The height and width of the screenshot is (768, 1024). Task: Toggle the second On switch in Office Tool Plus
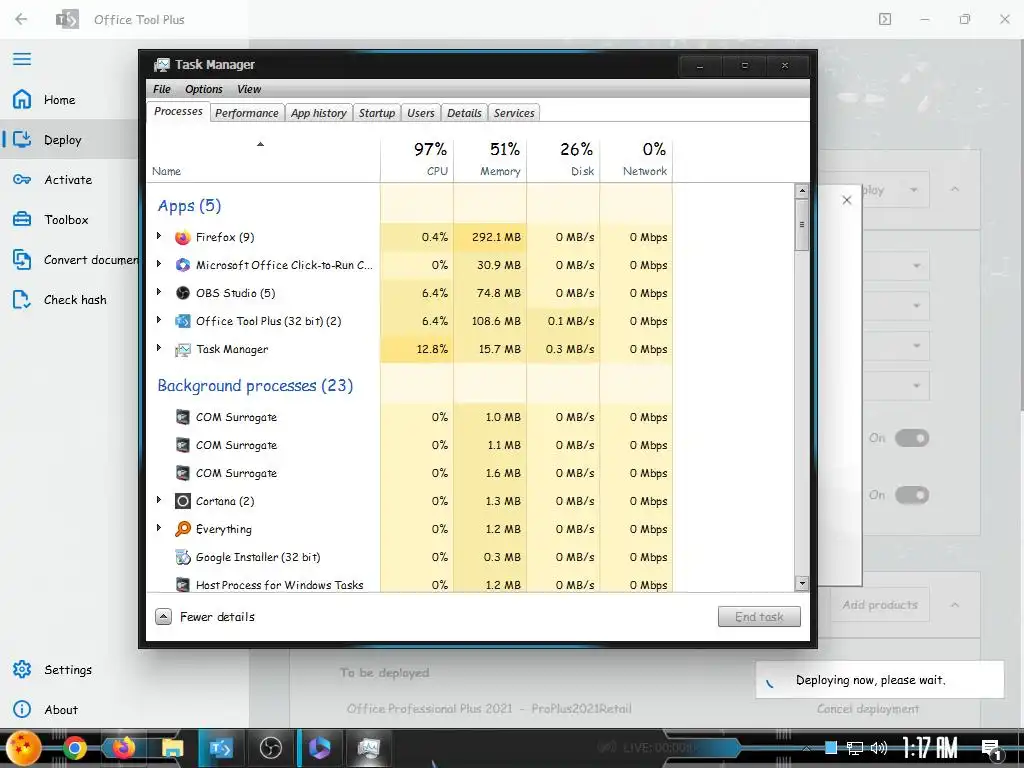tap(912, 495)
